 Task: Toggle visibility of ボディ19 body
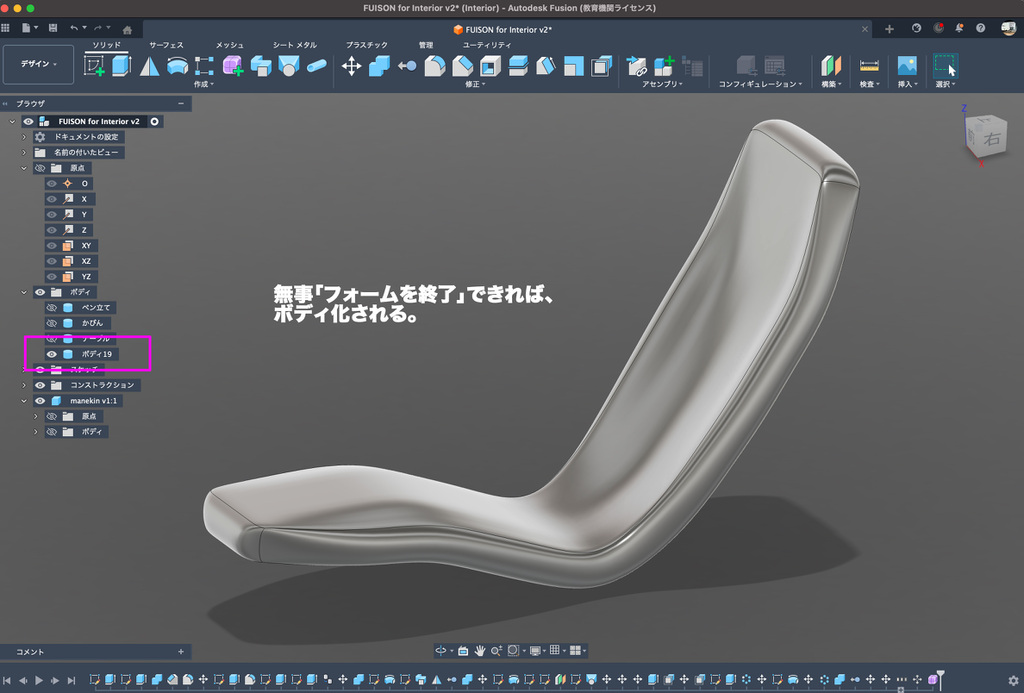click(x=51, y=354)
